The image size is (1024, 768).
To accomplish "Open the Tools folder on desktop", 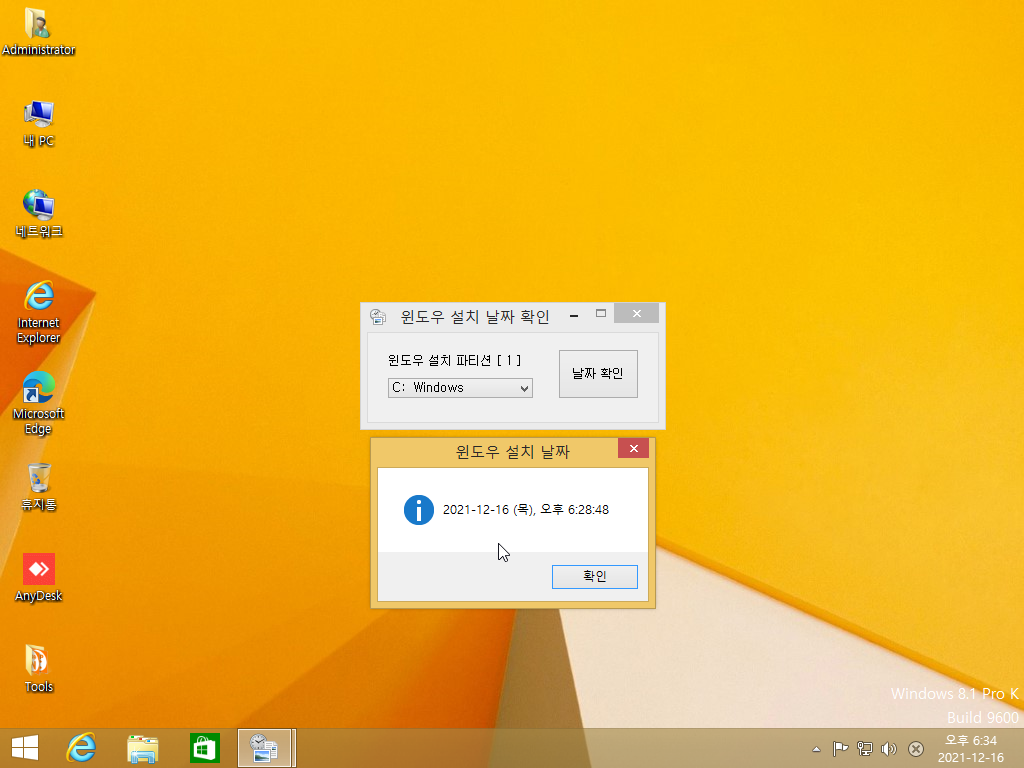I will 38,669.
